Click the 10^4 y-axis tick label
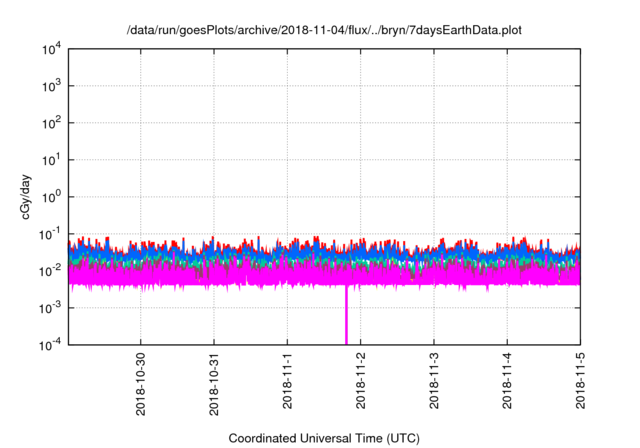 click(51, 49)
